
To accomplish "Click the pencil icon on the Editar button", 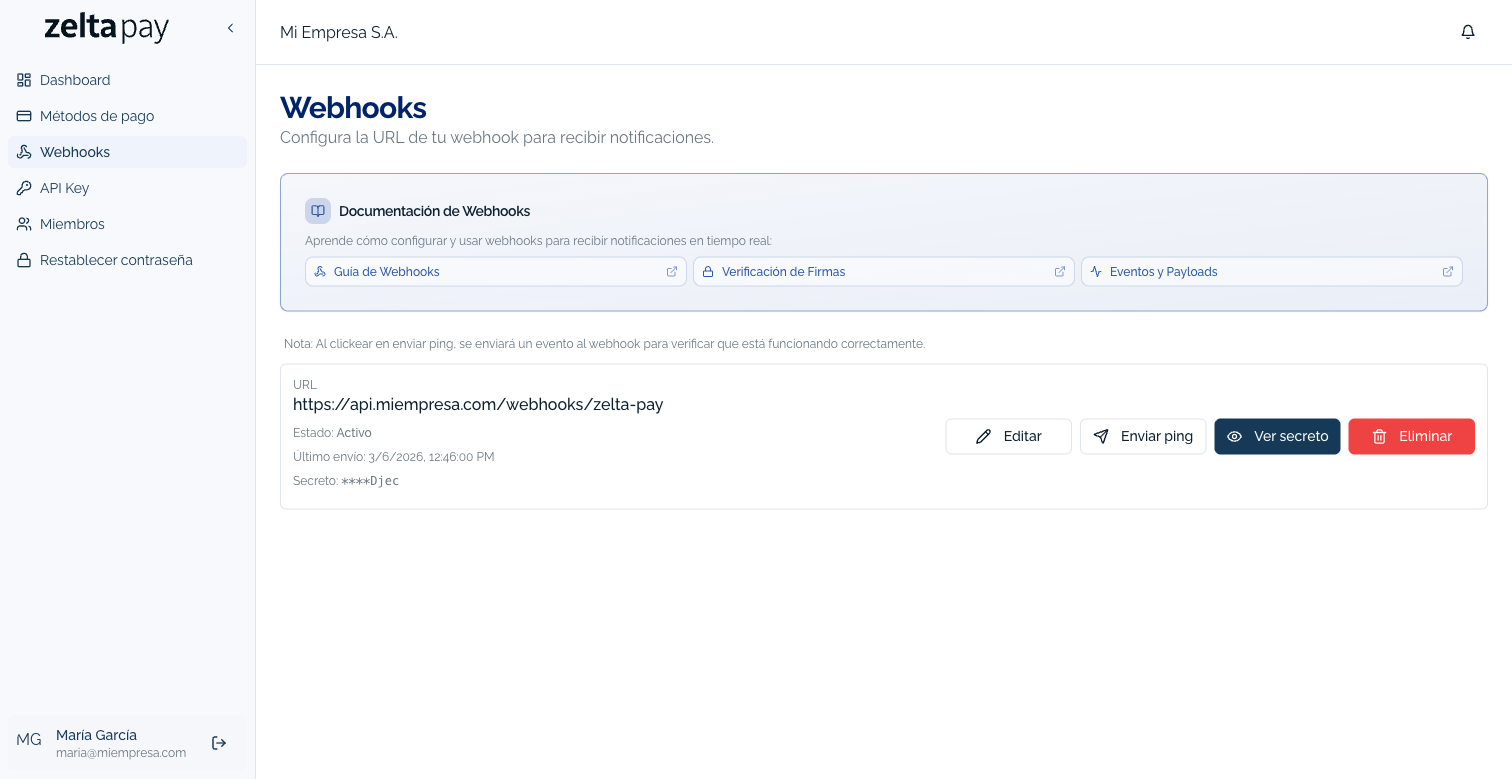I will (x=984, y=436).
